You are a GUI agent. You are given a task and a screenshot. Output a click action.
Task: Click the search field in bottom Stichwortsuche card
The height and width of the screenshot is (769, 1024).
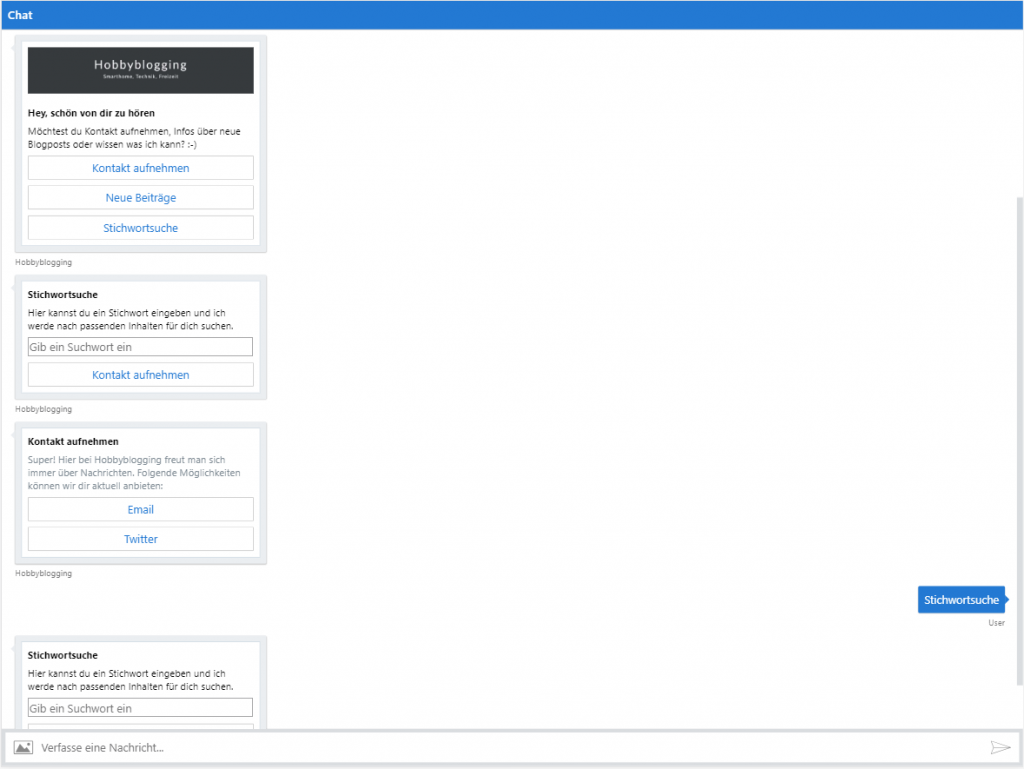(x=140, y=707)
